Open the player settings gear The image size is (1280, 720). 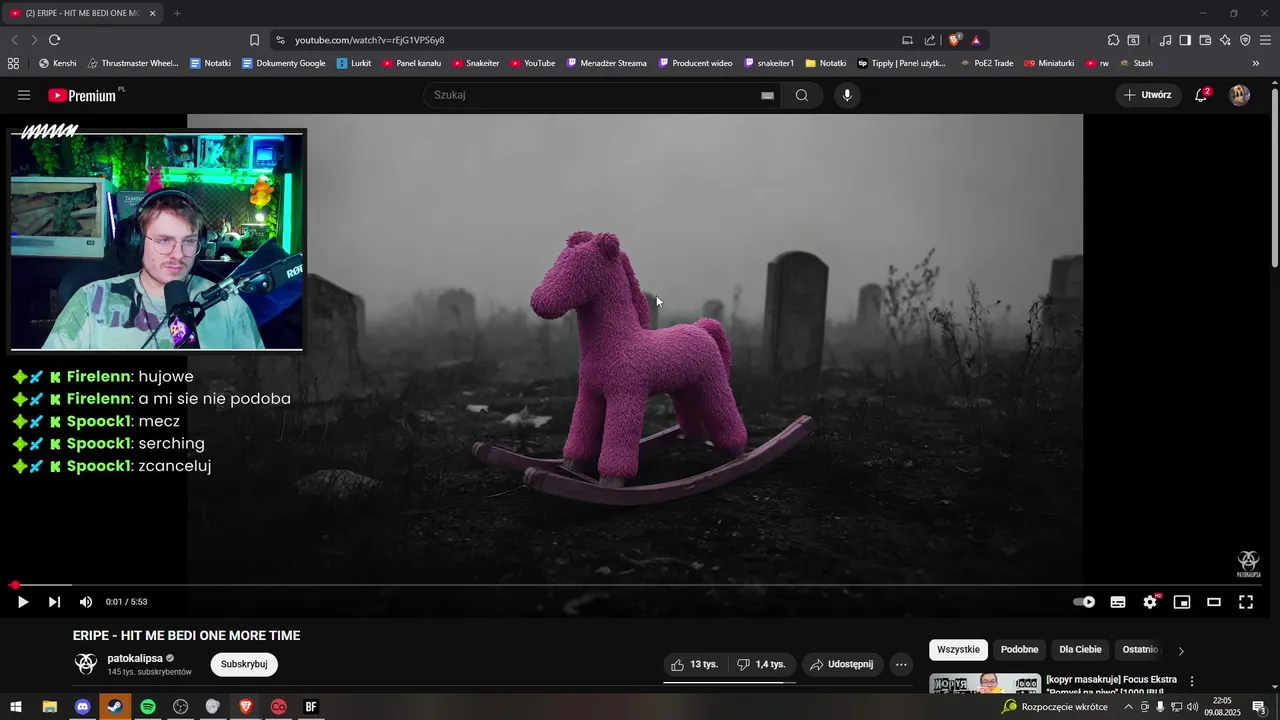1150,602
